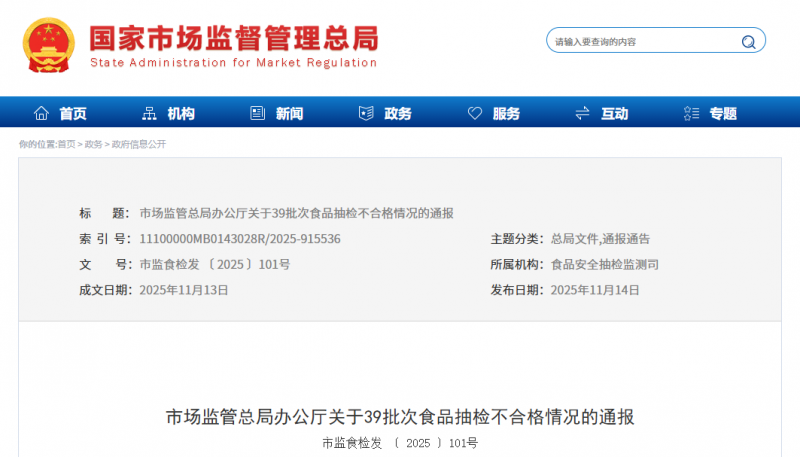Click the house icon beside 首页
The width and height of the screenshot is (800, 457).
(x=41, y=113)
